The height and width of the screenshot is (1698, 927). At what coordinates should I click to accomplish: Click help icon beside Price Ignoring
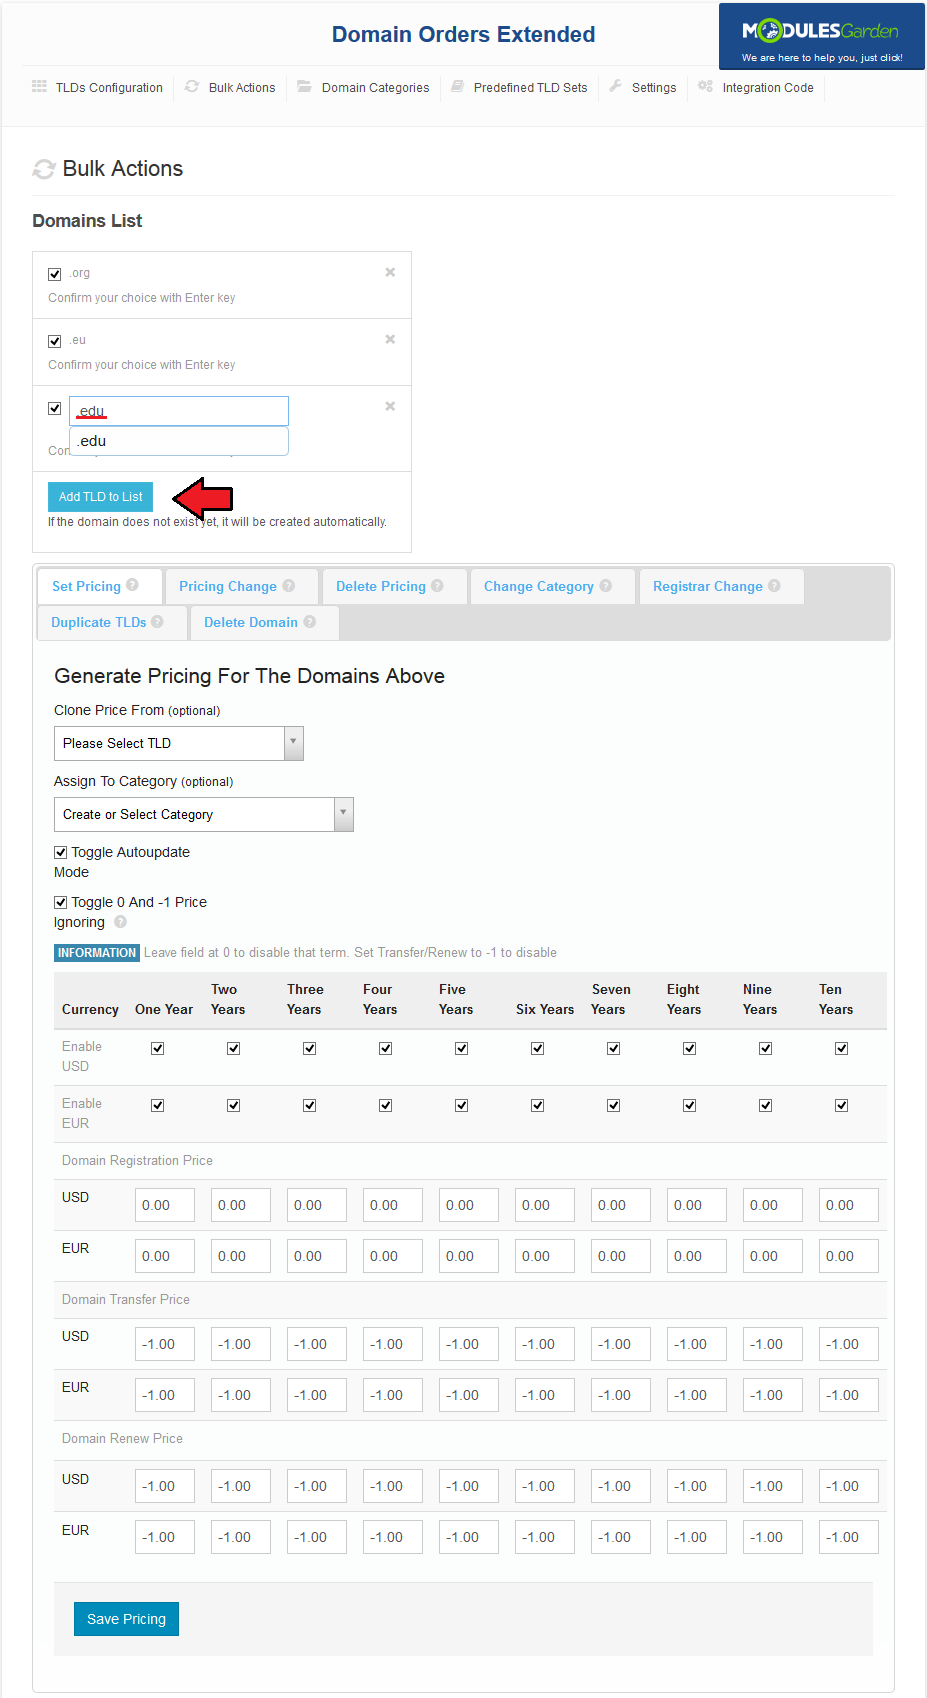click(120, 922)
